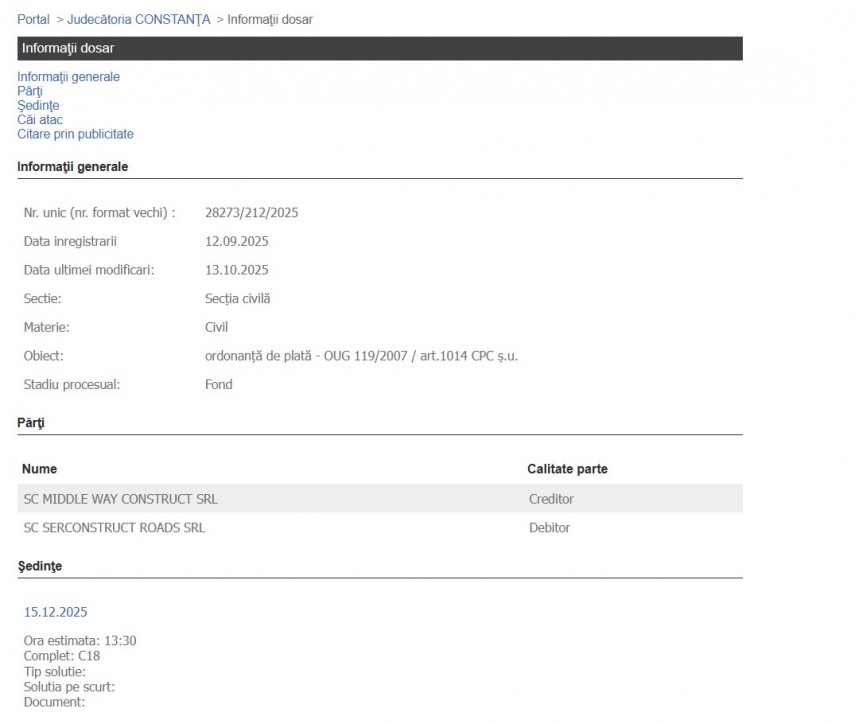Jump to Informații generale anchor link
This screenshot has width=855, height=724.
68,77
